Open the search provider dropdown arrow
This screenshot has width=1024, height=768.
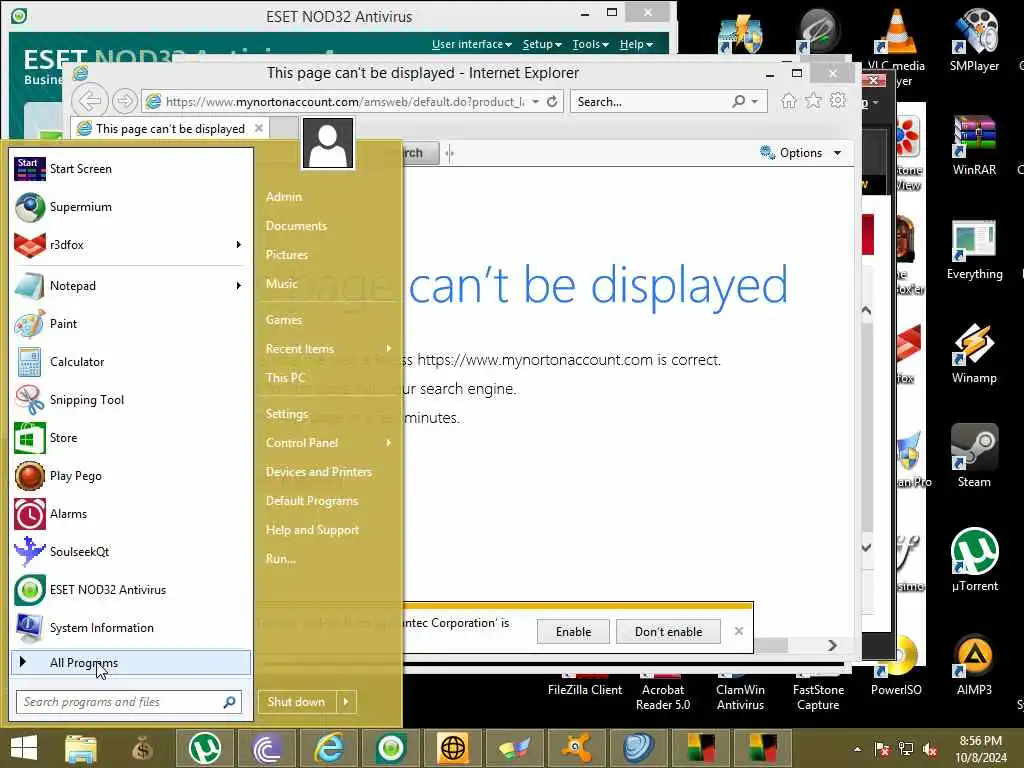point(755,101)
